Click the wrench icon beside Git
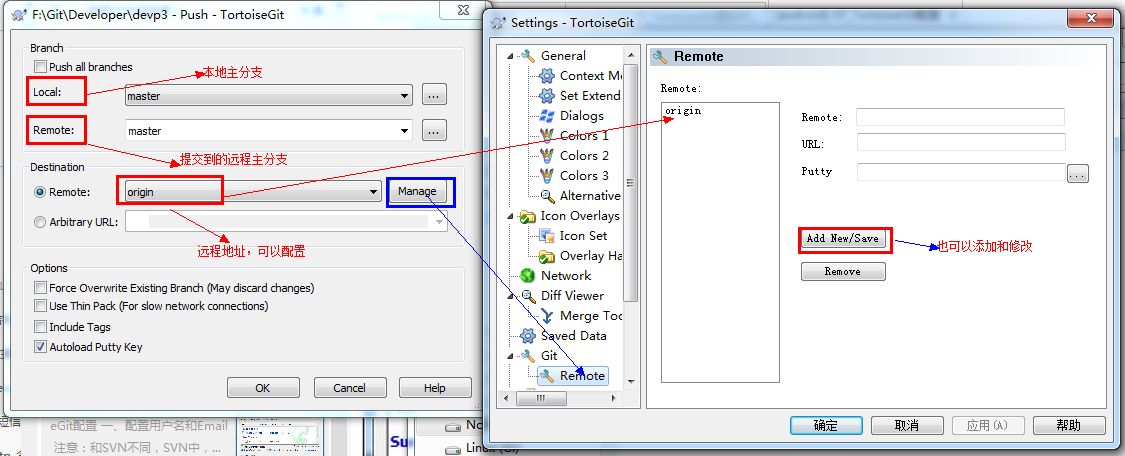 [527, 356]
